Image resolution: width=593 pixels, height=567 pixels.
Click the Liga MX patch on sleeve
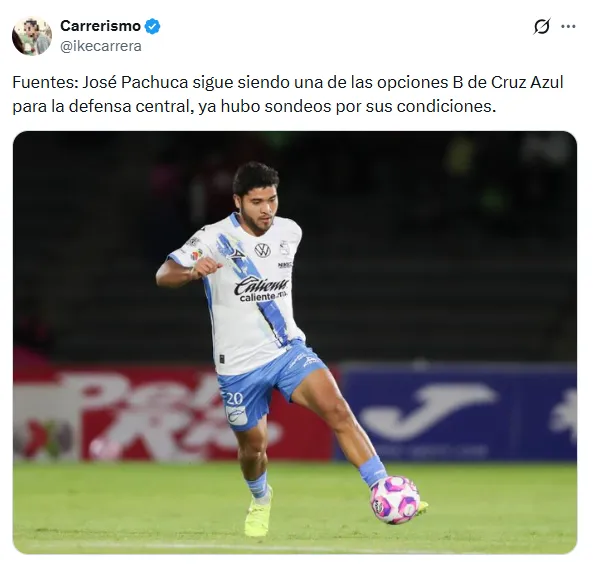196,255
